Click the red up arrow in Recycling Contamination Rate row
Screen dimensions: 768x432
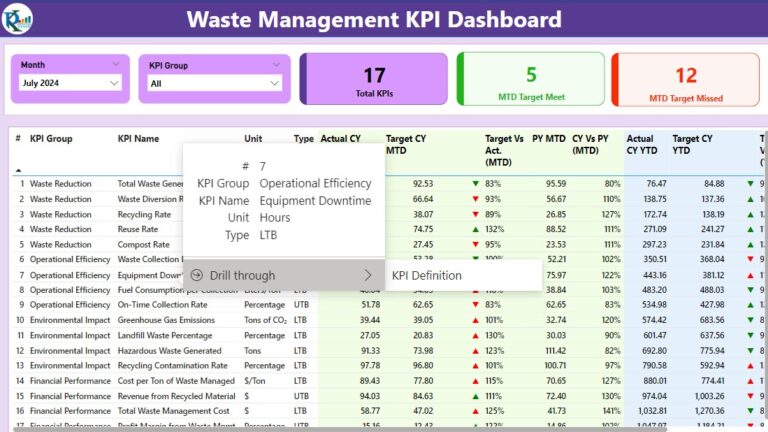[x=475, y=365]
